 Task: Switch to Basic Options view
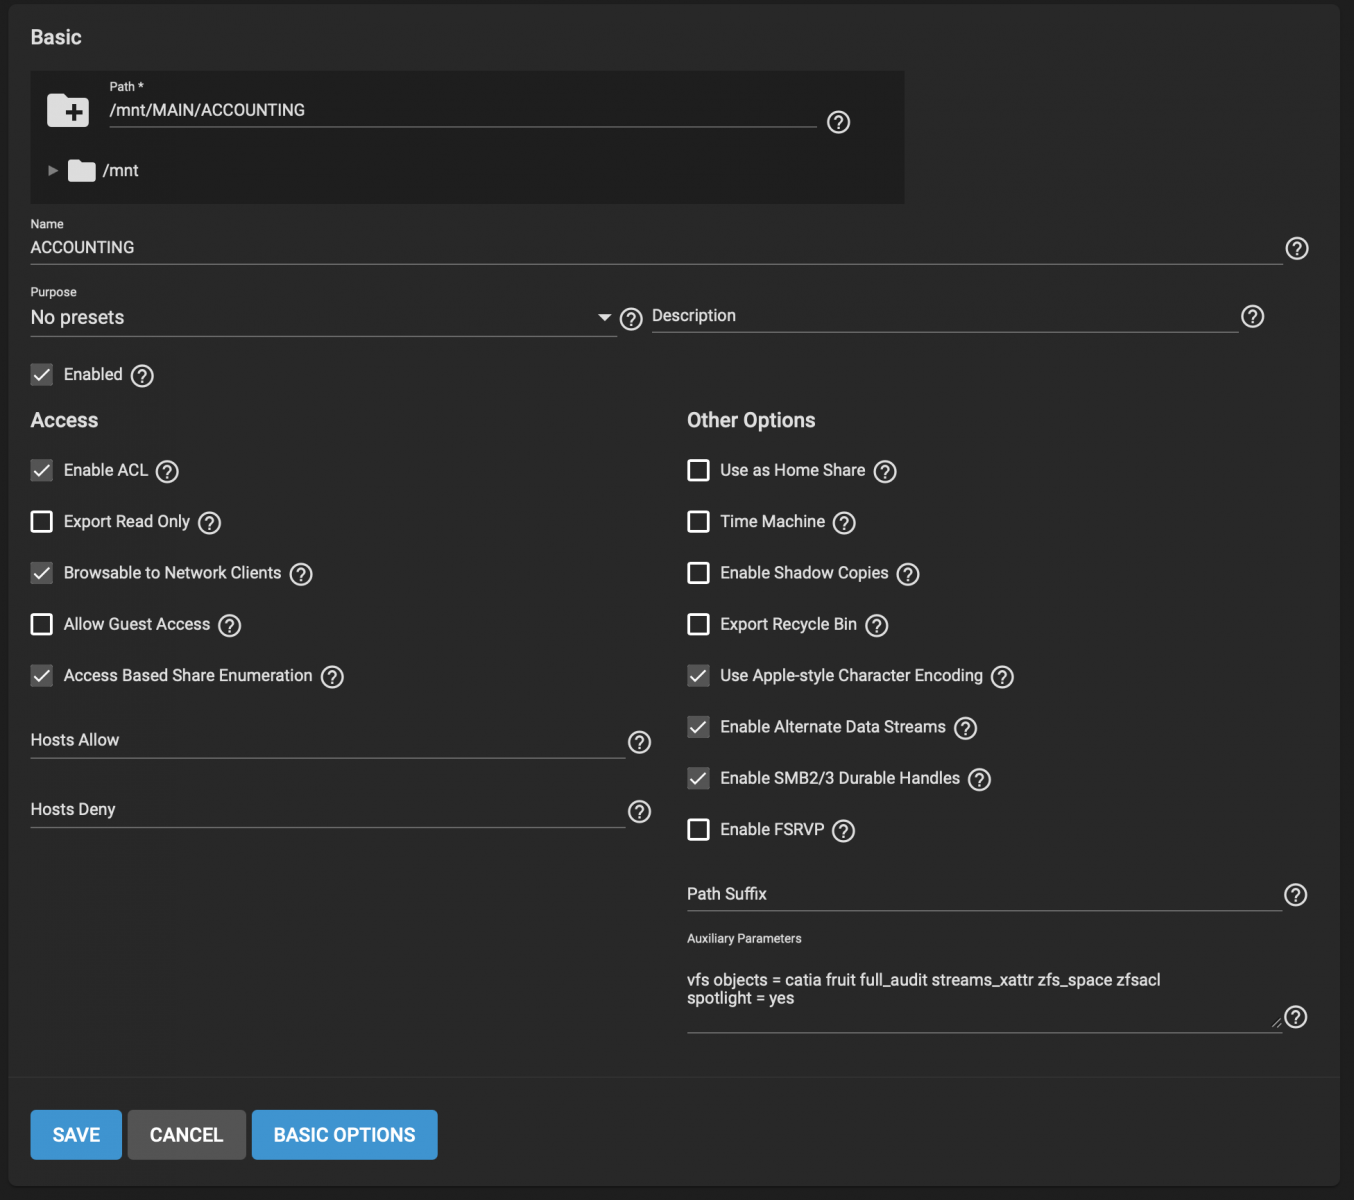344,1135
